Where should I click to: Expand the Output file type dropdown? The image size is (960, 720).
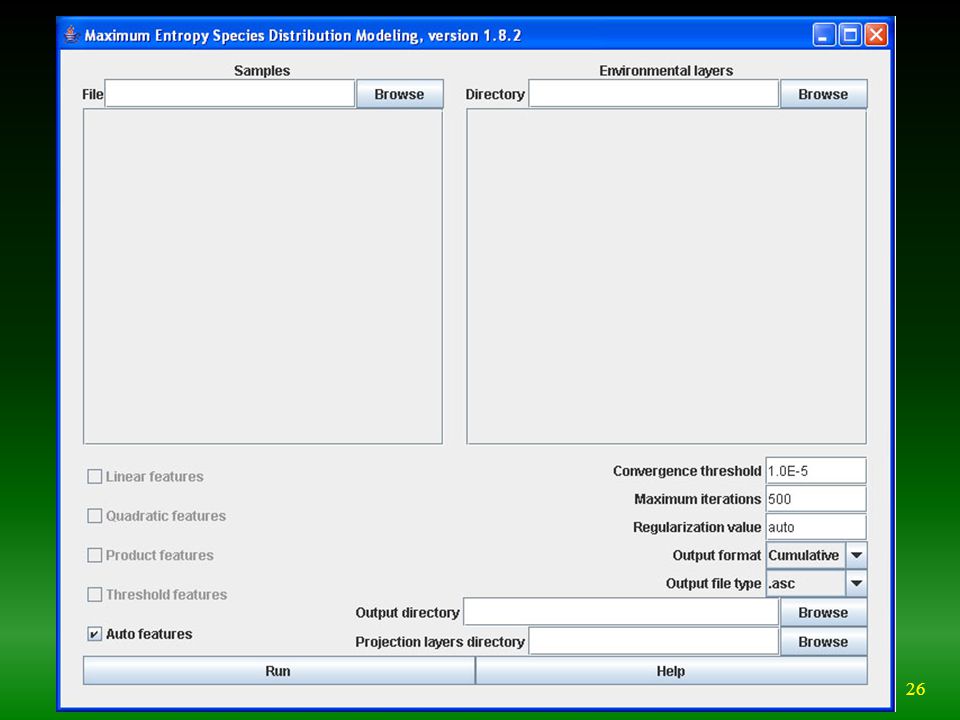pos(857,583)
